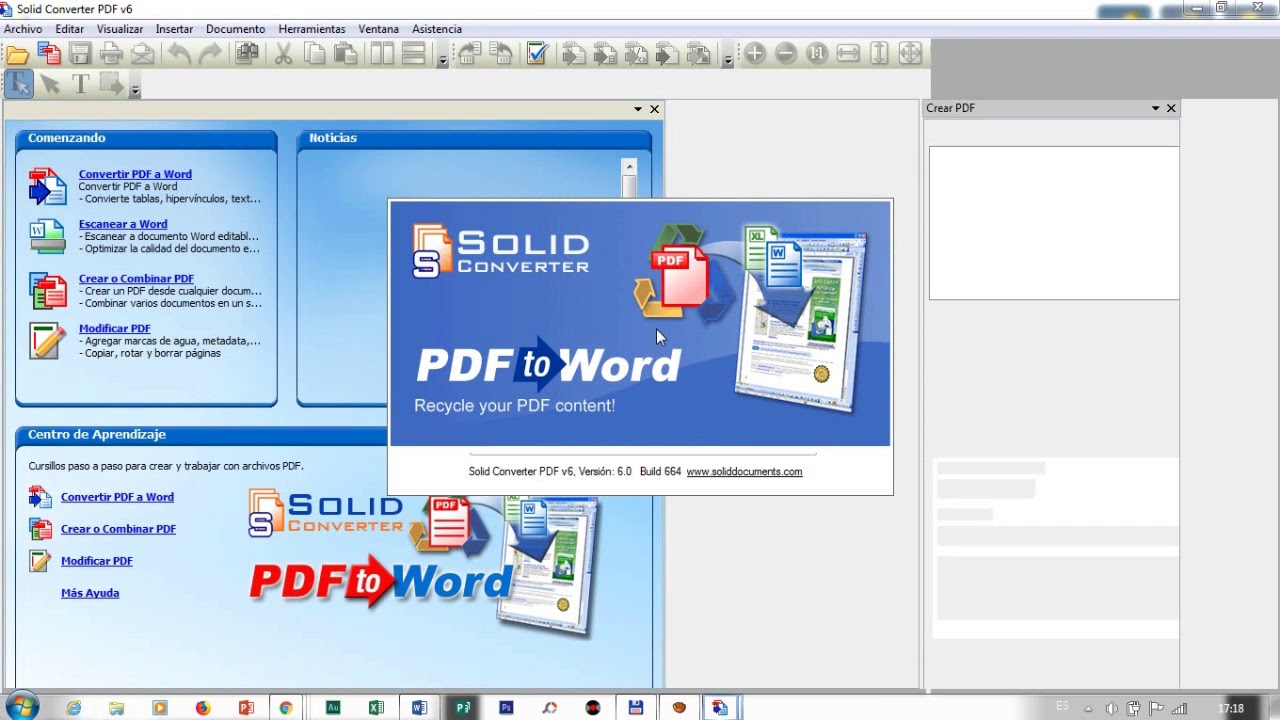The width and height of the screenshot is (1280, 720).
Task: Click the Create PDF toolbar icon
Action: click(49, 54)
